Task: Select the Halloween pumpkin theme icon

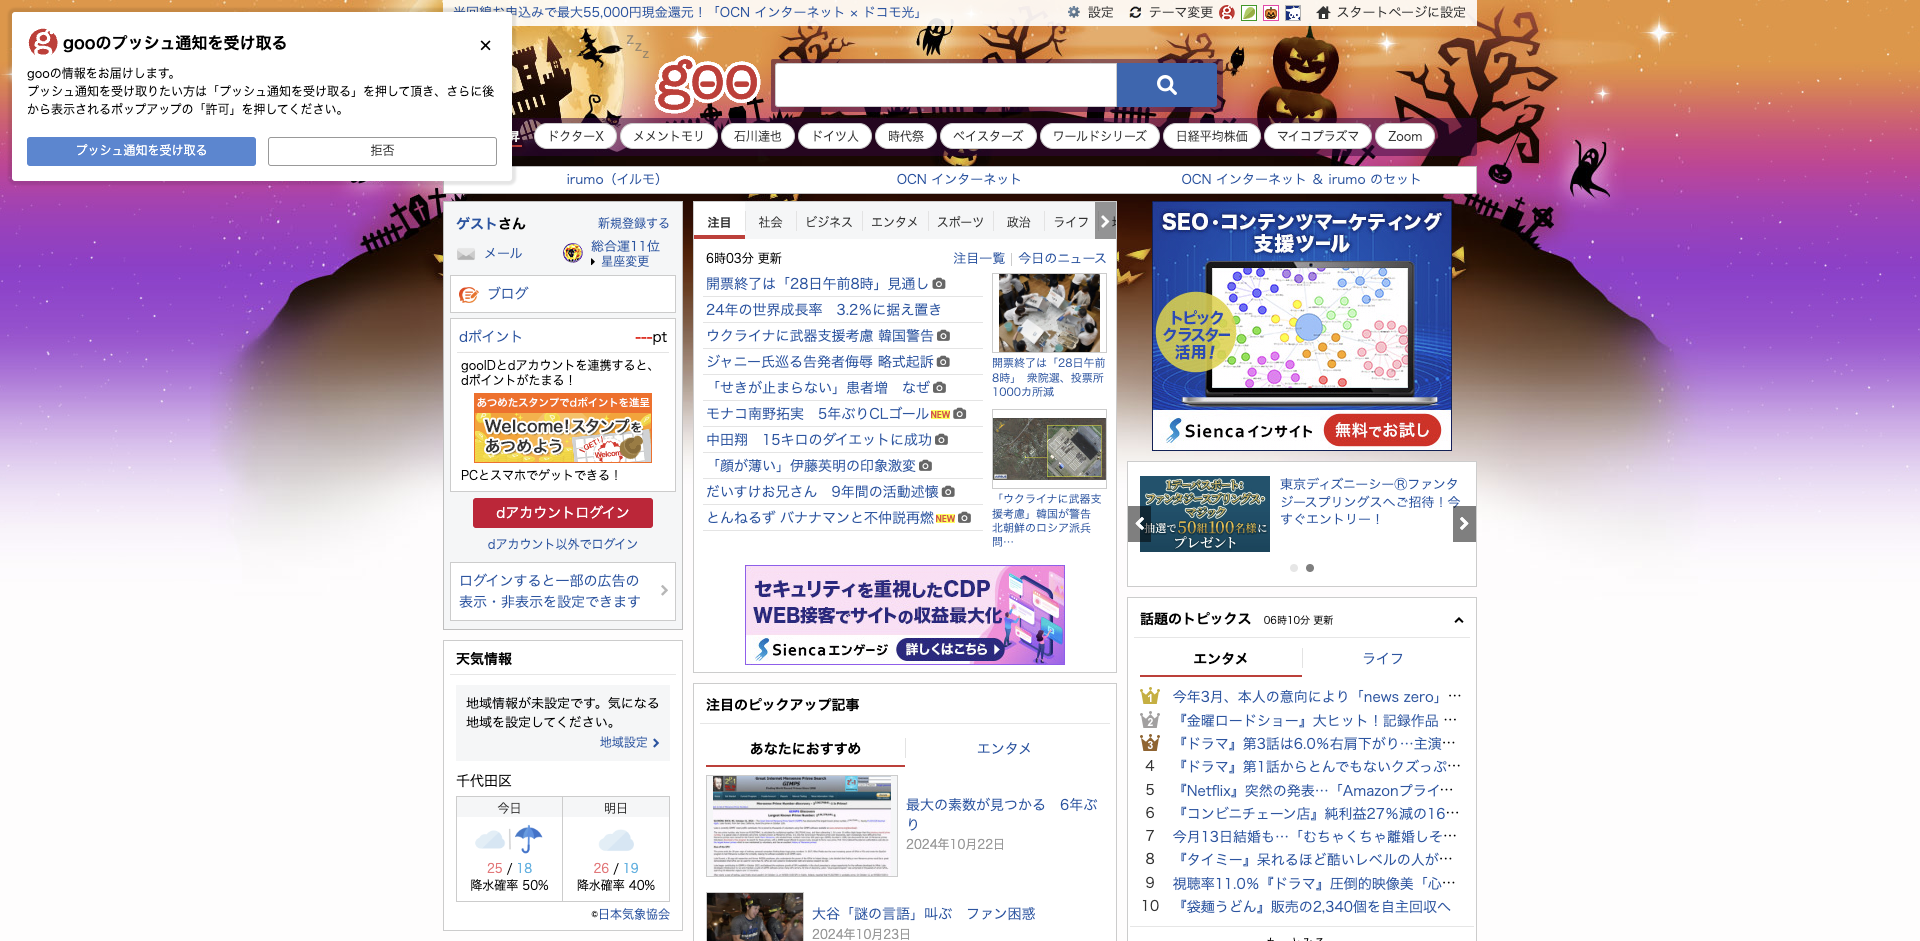Action: (x=1271, y=12)
